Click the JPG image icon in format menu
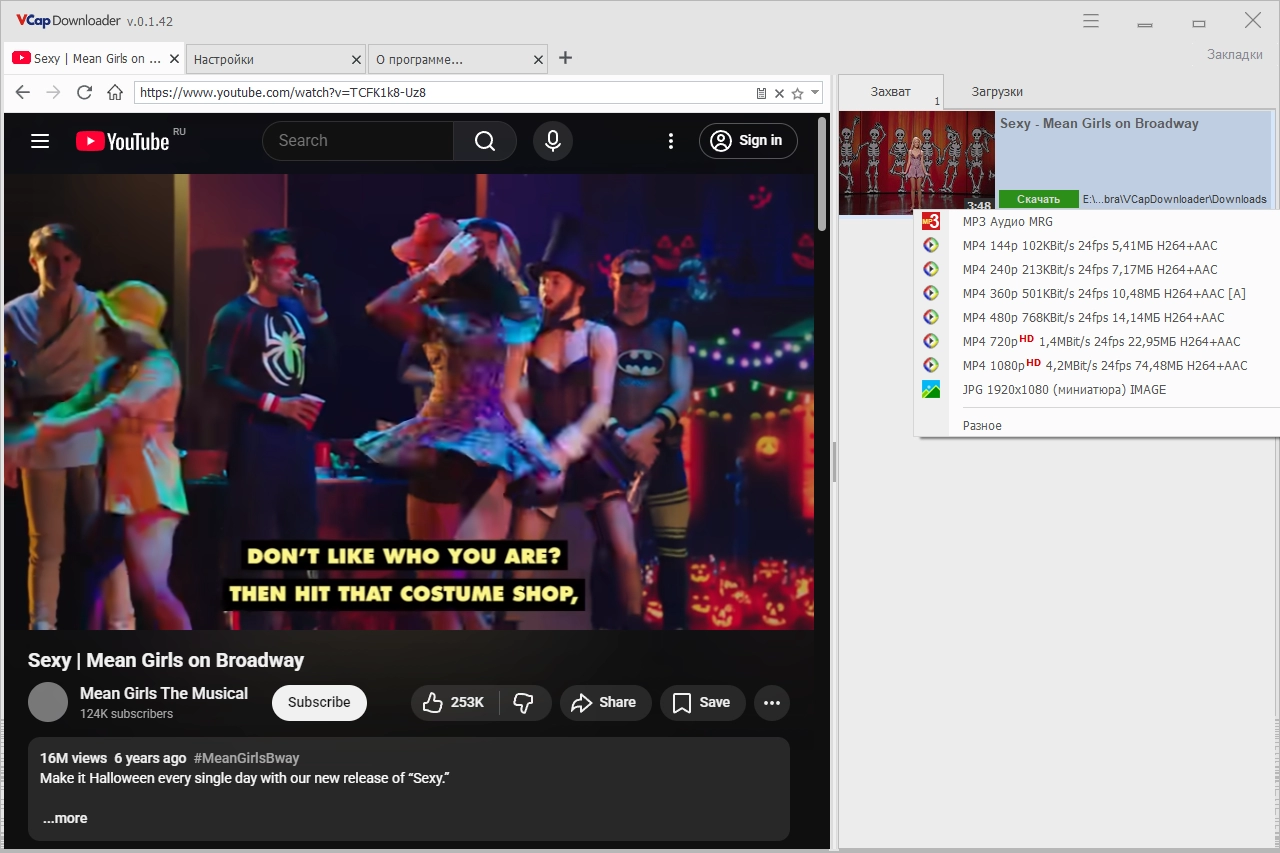1280x853 pixels. pos(931,390)
